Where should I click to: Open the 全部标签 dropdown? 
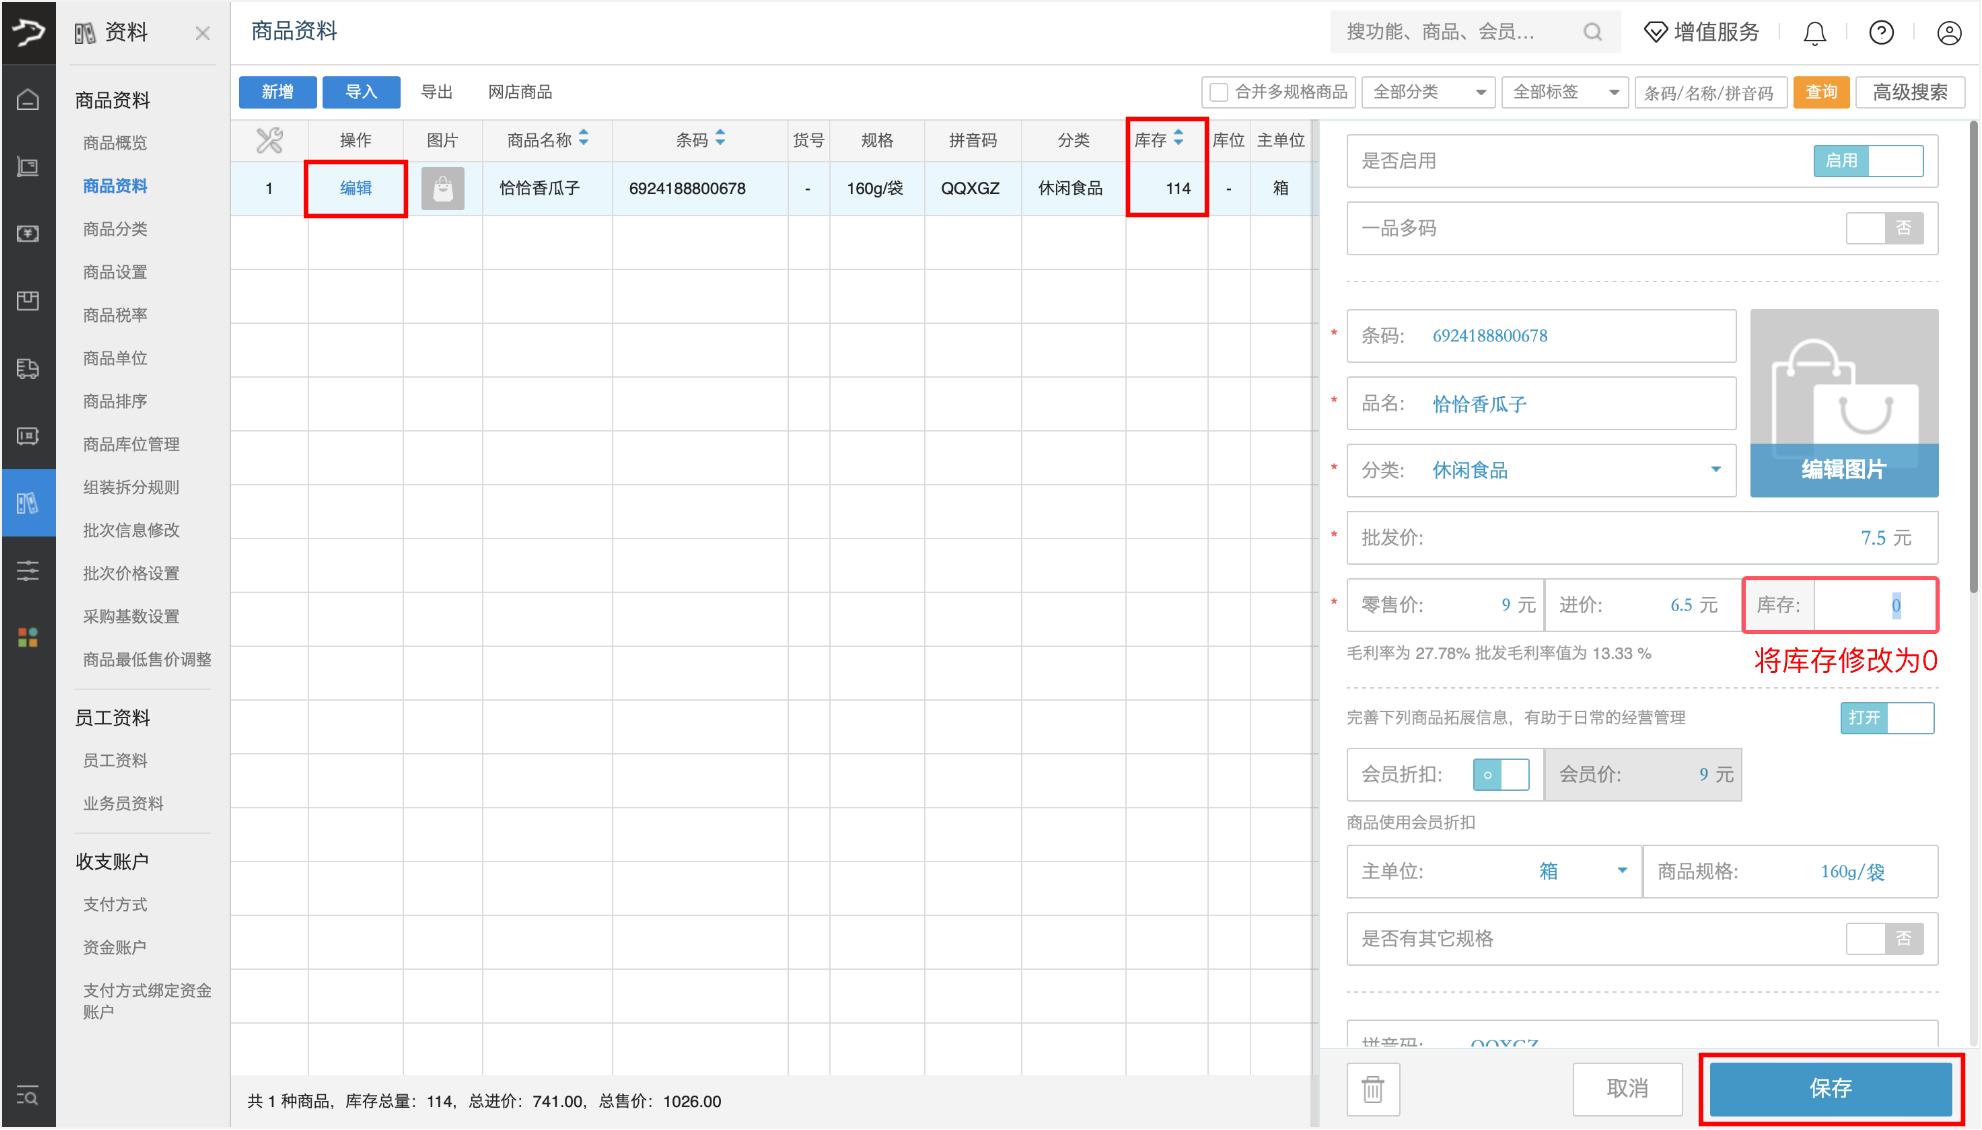coord(1565,92)
